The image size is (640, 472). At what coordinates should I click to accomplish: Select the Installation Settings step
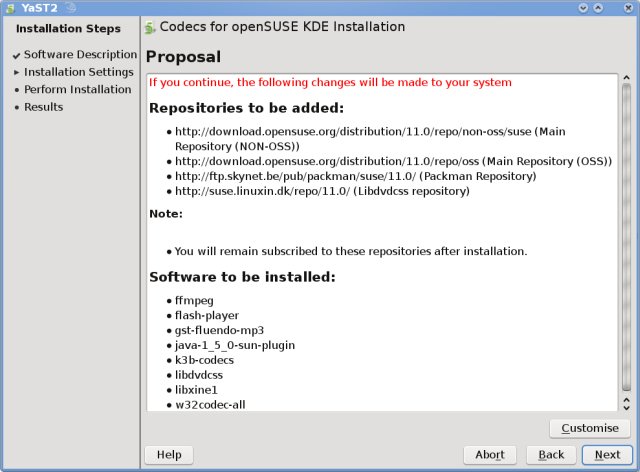79,72
